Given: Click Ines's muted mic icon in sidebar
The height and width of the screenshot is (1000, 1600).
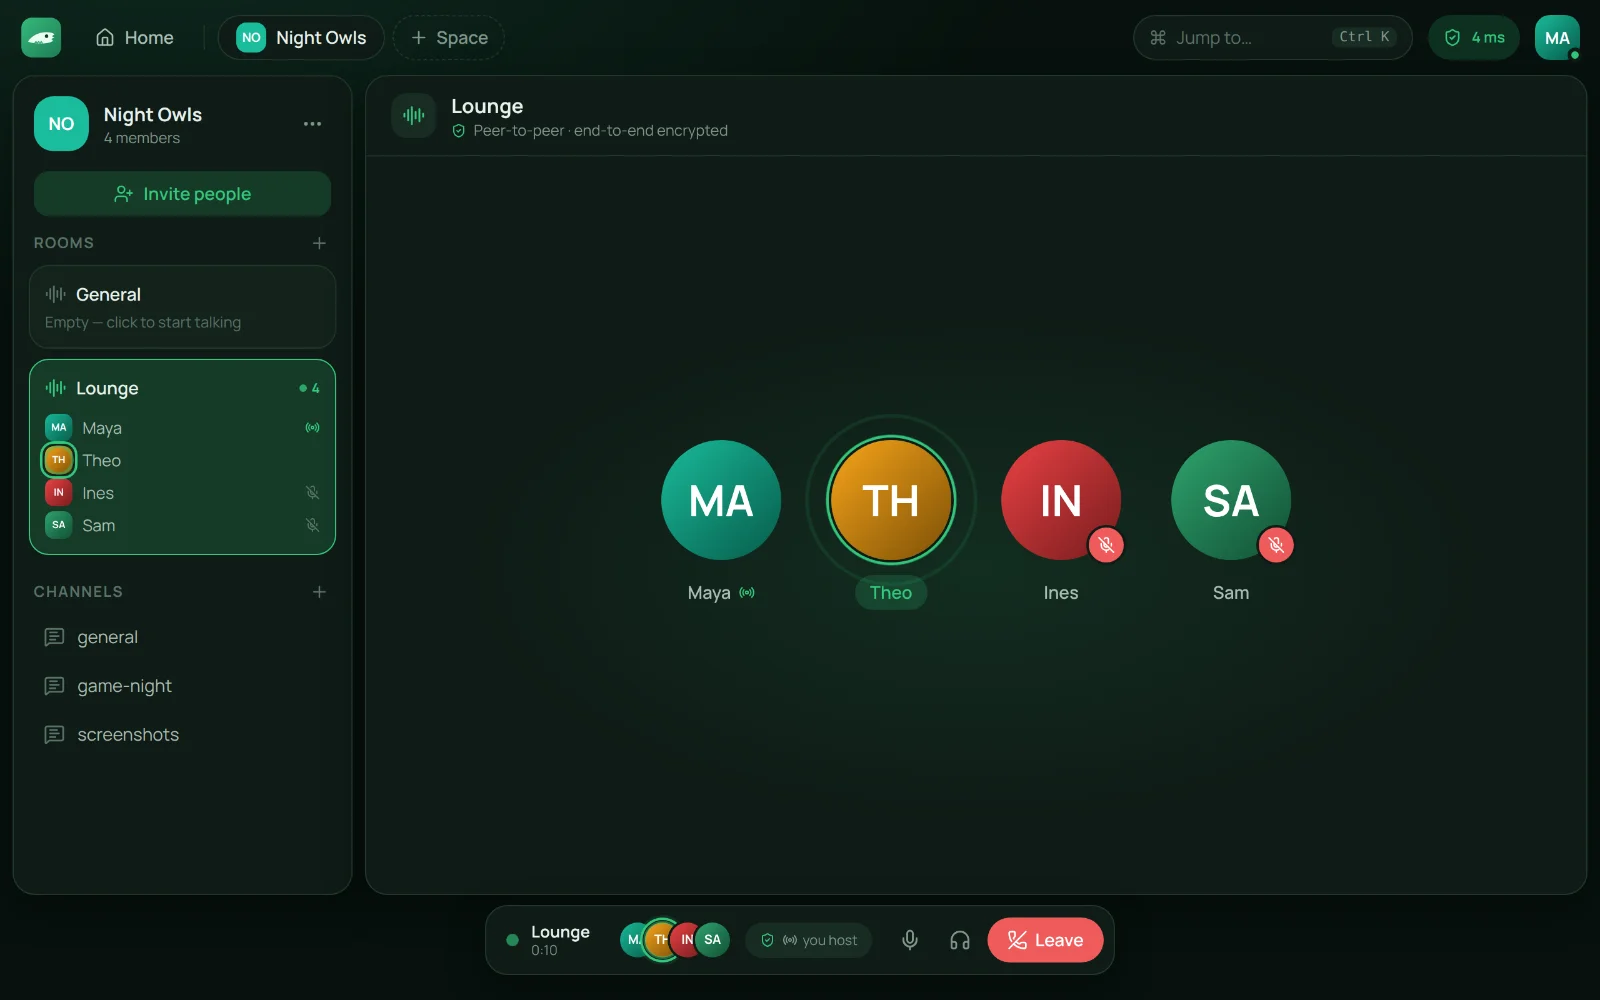Looking at the screenshot, I should pyautogui.click(x=312, y=493).
